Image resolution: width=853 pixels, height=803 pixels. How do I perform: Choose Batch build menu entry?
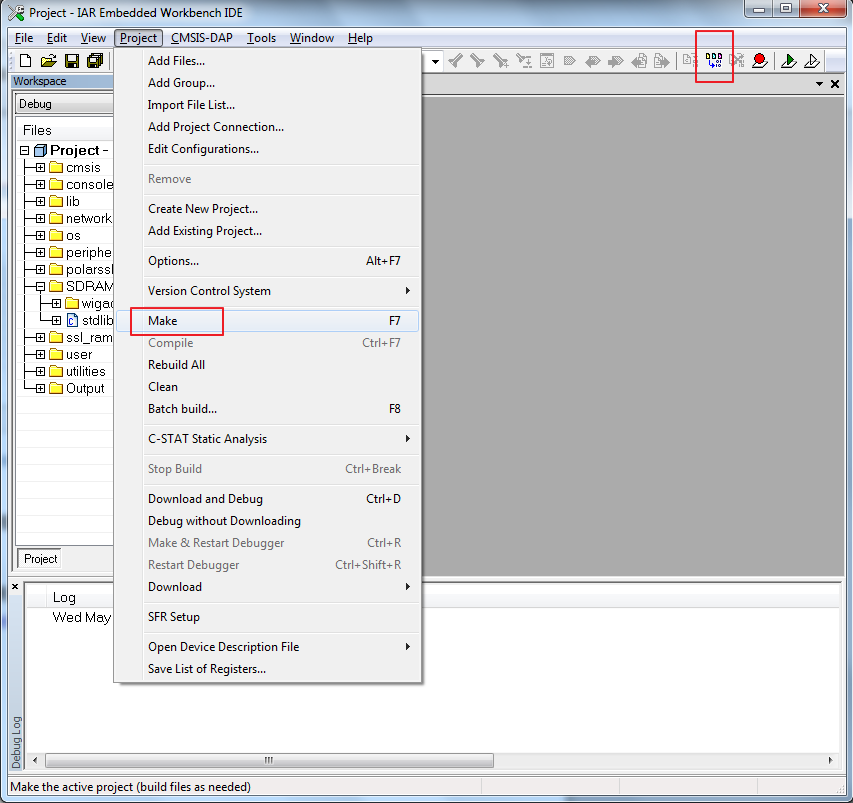(268, 409)
